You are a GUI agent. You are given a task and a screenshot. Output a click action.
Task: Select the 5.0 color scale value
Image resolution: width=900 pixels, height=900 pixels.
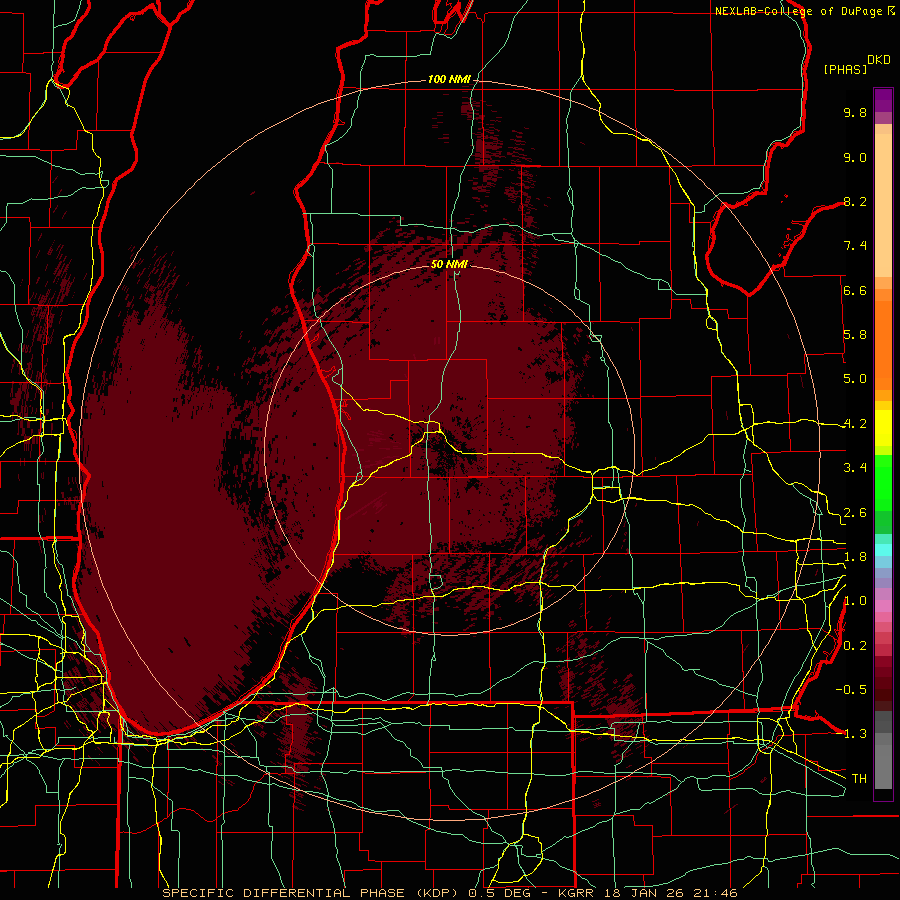click(855, 379)
